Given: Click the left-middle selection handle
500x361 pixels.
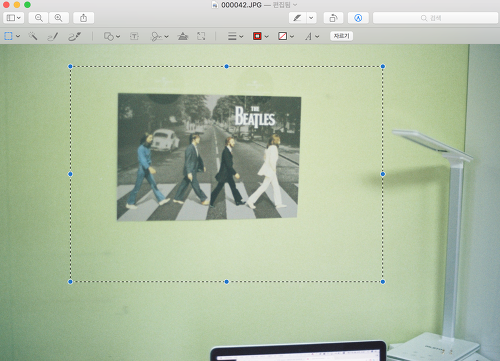Looking at the screenshot, I should 70,174.
